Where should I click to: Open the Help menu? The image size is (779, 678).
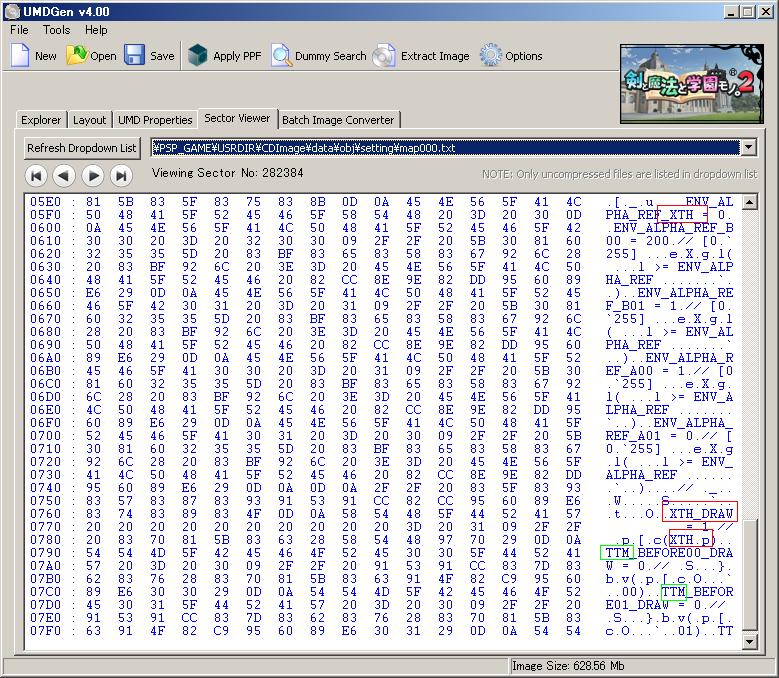pos(96,30)
